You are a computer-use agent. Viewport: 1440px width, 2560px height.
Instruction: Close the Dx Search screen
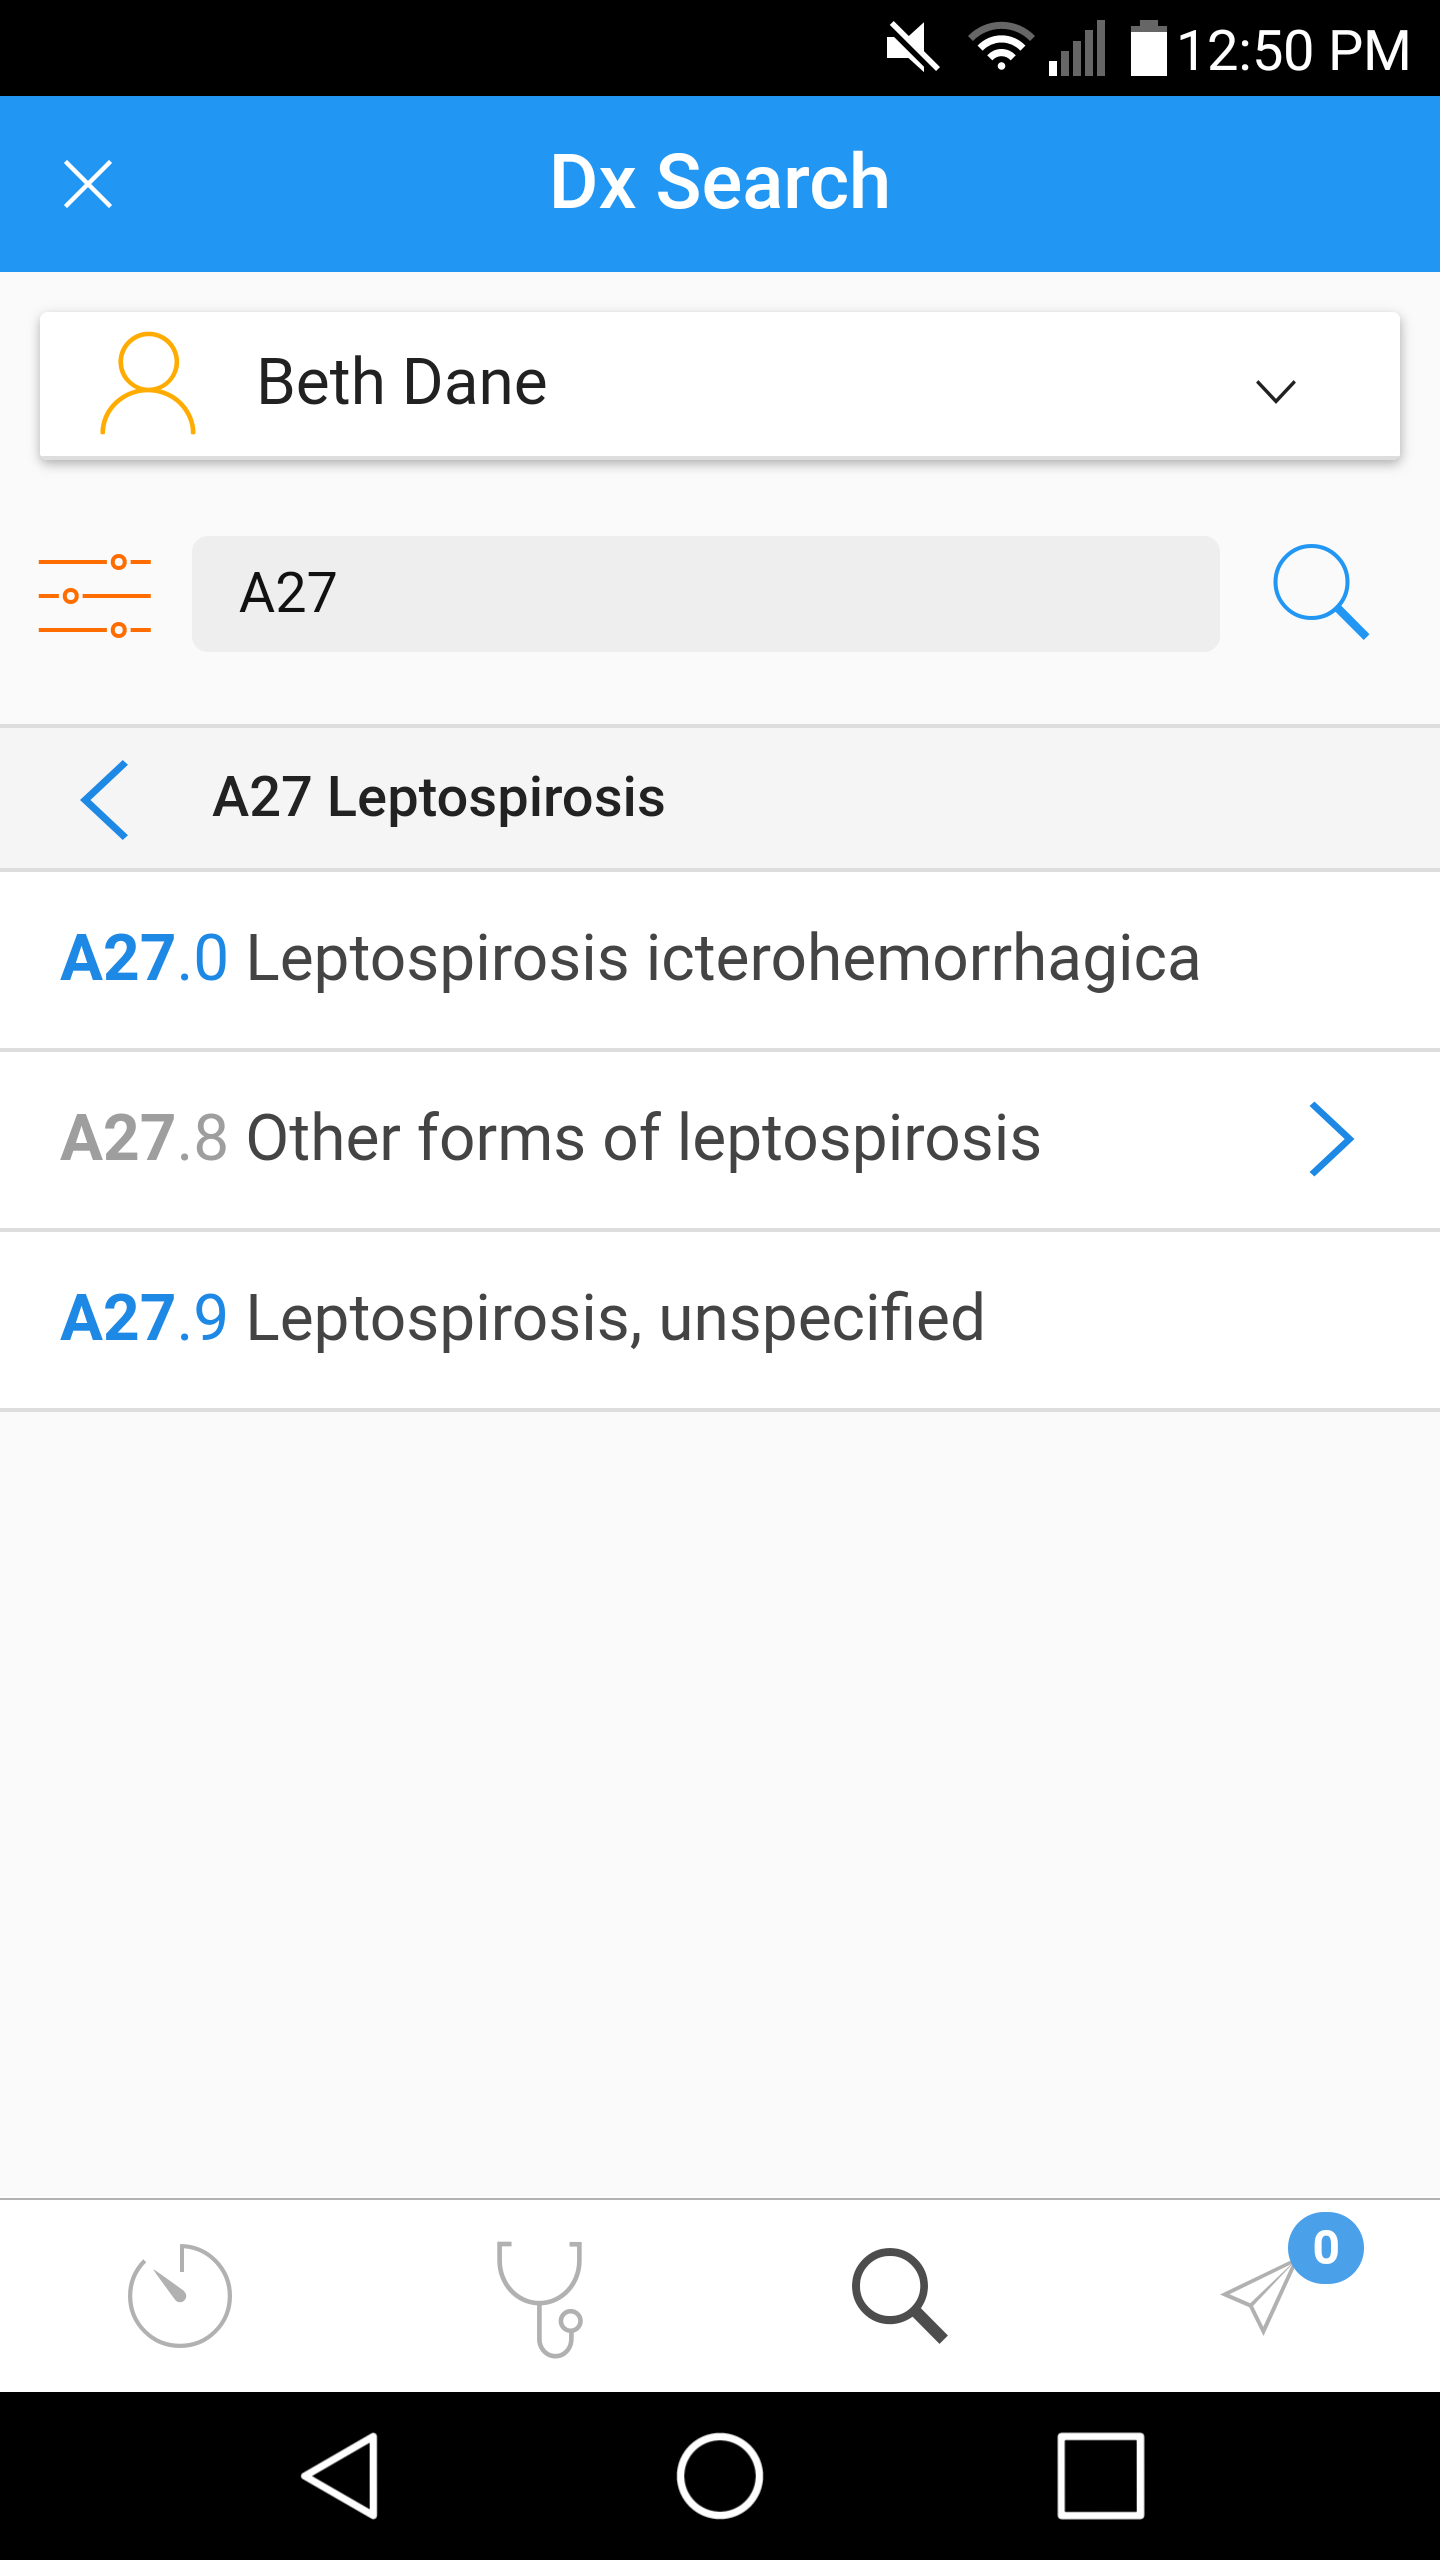pos(88,184)
